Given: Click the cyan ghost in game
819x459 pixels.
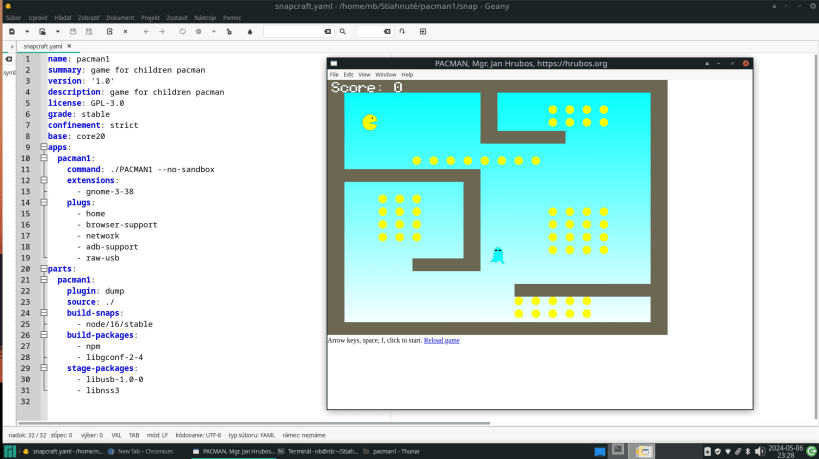Looking at the screenshot, I should point(497,255).
